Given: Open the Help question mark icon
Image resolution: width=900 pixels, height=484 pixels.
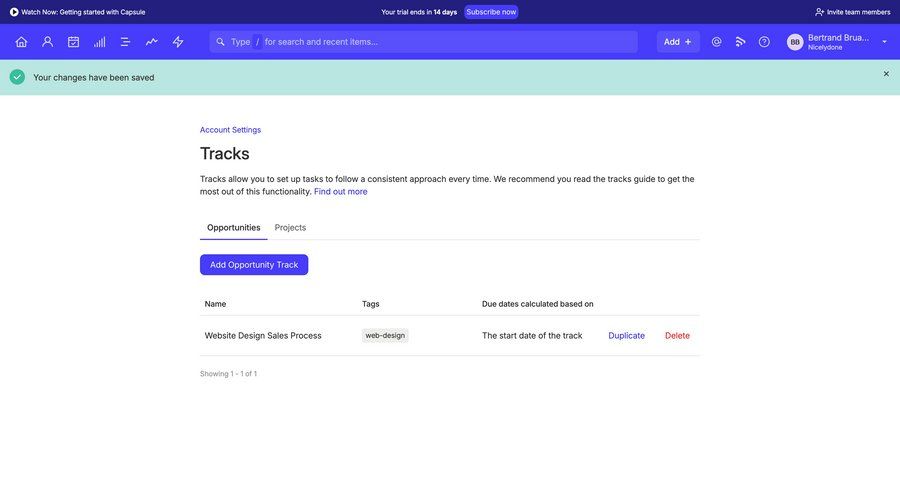Looking at the screenshot, I should (764, 42).
